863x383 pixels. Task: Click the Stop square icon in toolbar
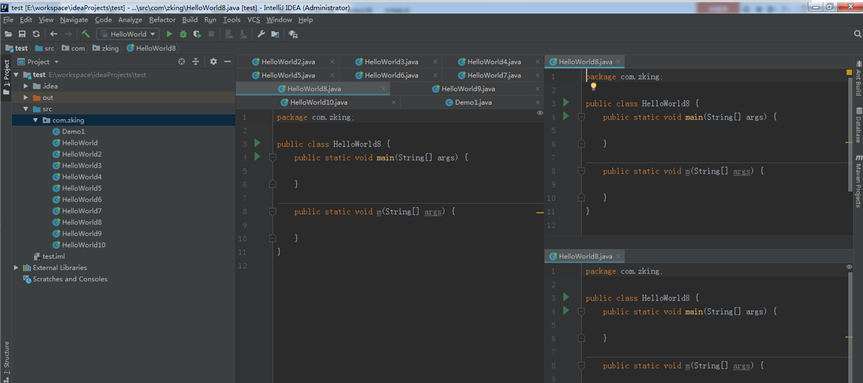211,34
